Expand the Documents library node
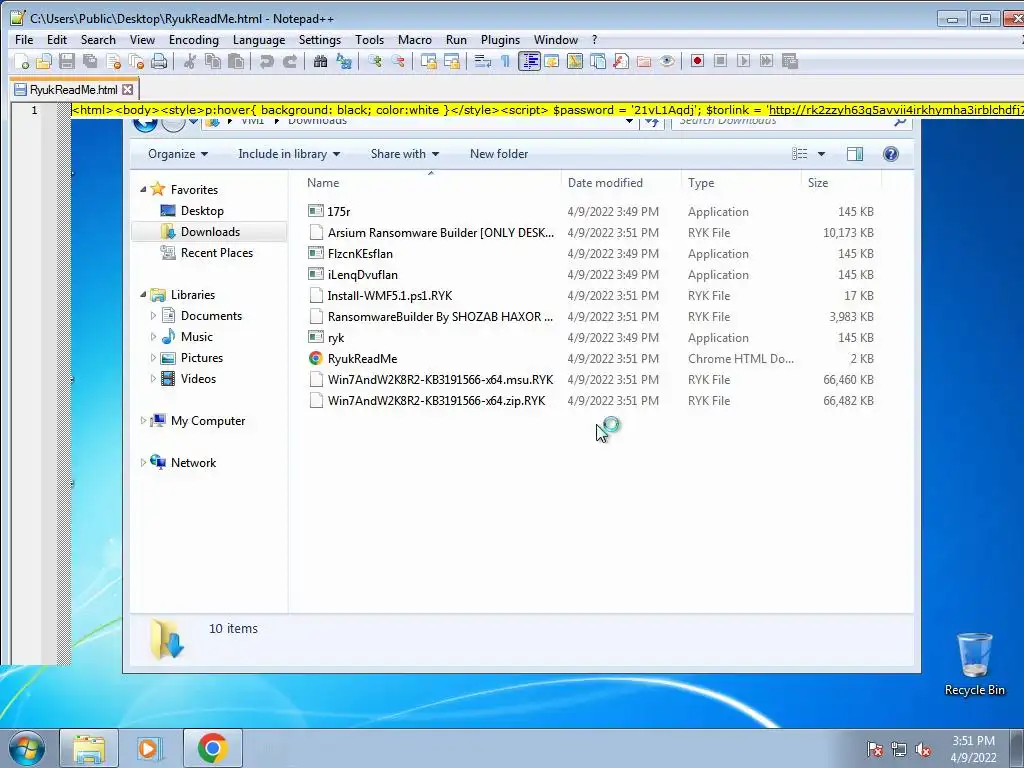Image resolution: width=1024 pixels, height=768 pixels. (153, 316)
